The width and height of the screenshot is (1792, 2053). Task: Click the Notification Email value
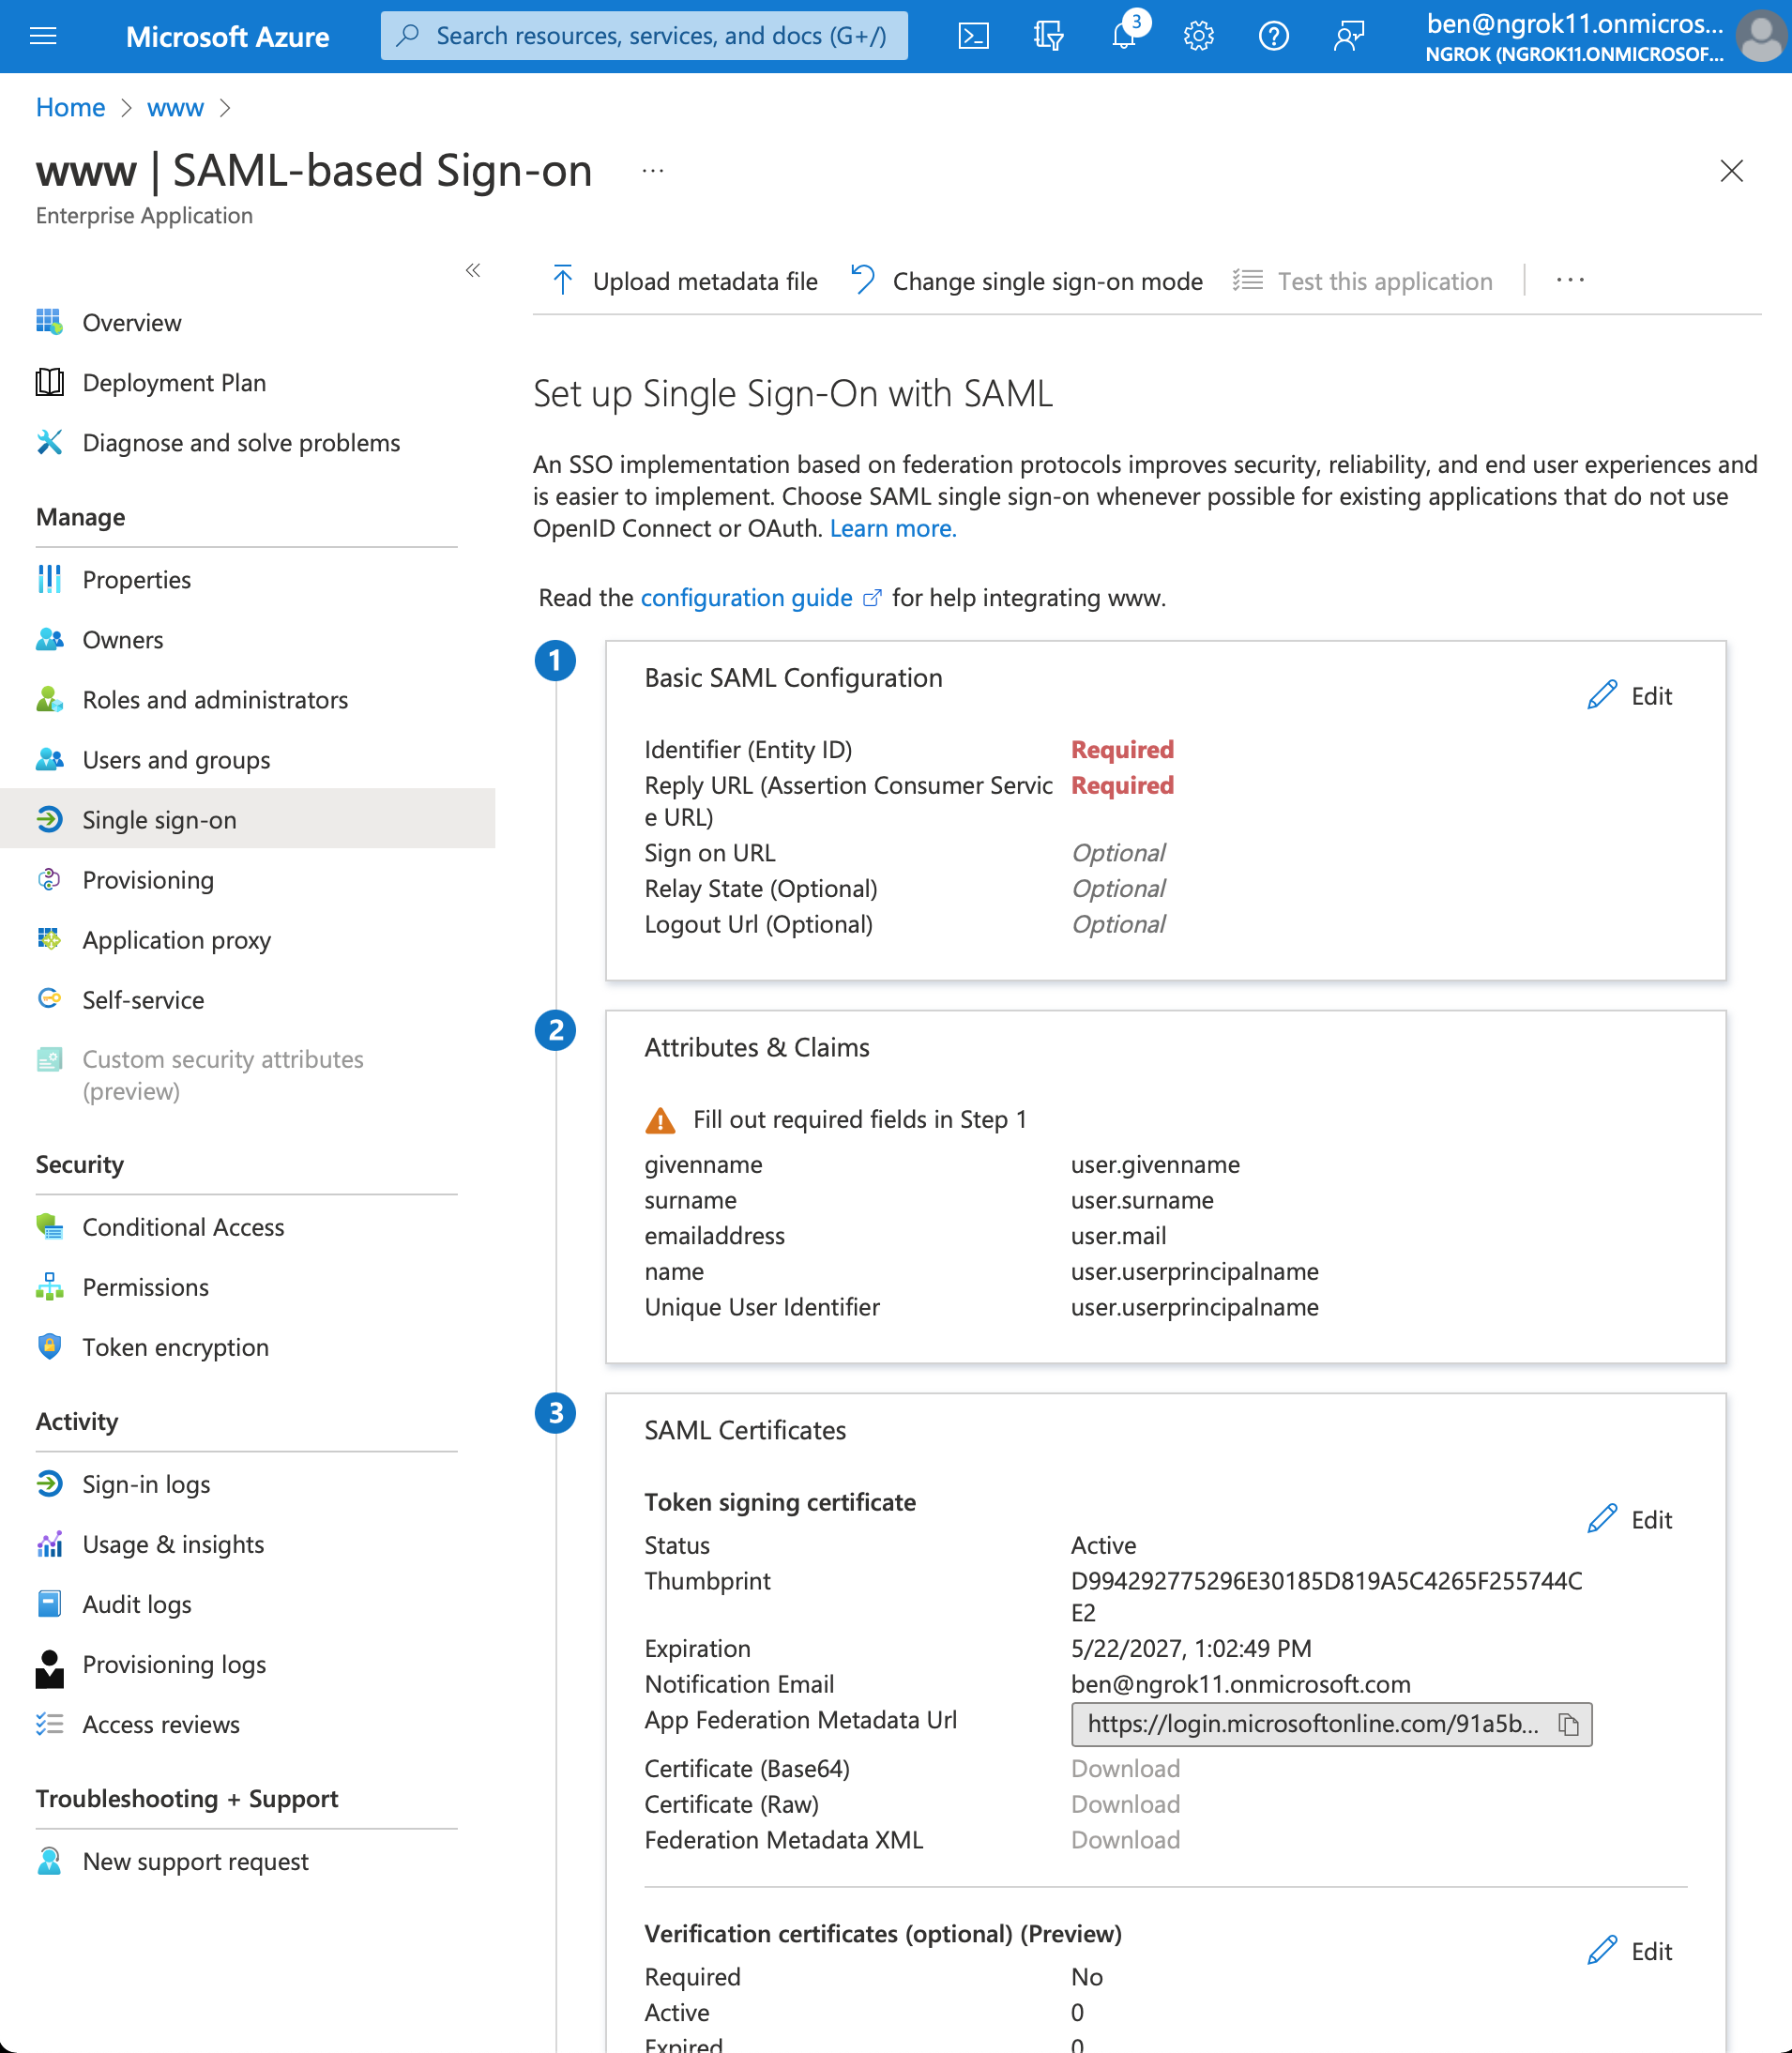(x=1240, y=1683)
